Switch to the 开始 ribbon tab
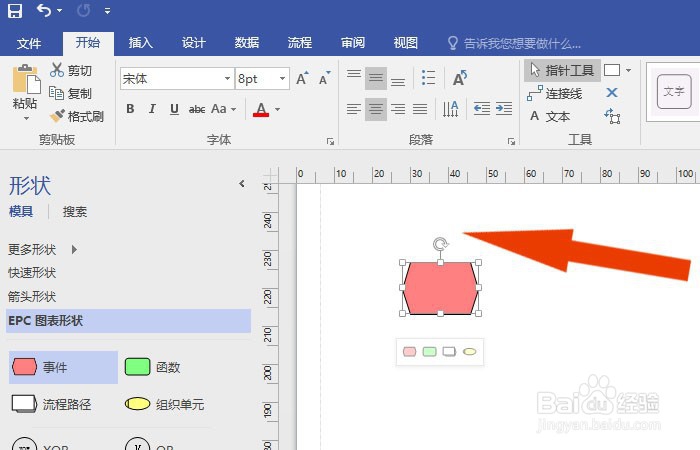The height and width of the screenshot is (450, 700). click(88, 43)
